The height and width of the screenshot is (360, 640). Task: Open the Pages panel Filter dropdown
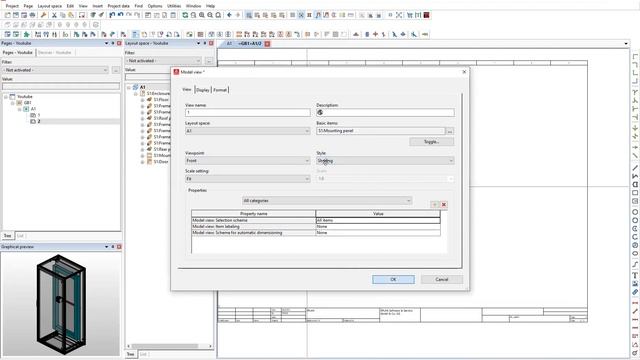[55, 70]
